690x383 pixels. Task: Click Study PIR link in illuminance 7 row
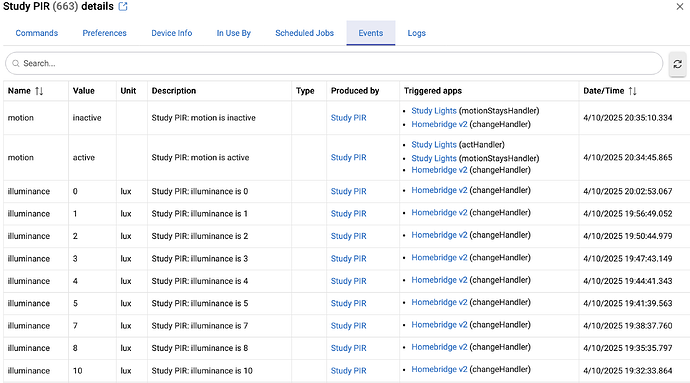point(349,326)
